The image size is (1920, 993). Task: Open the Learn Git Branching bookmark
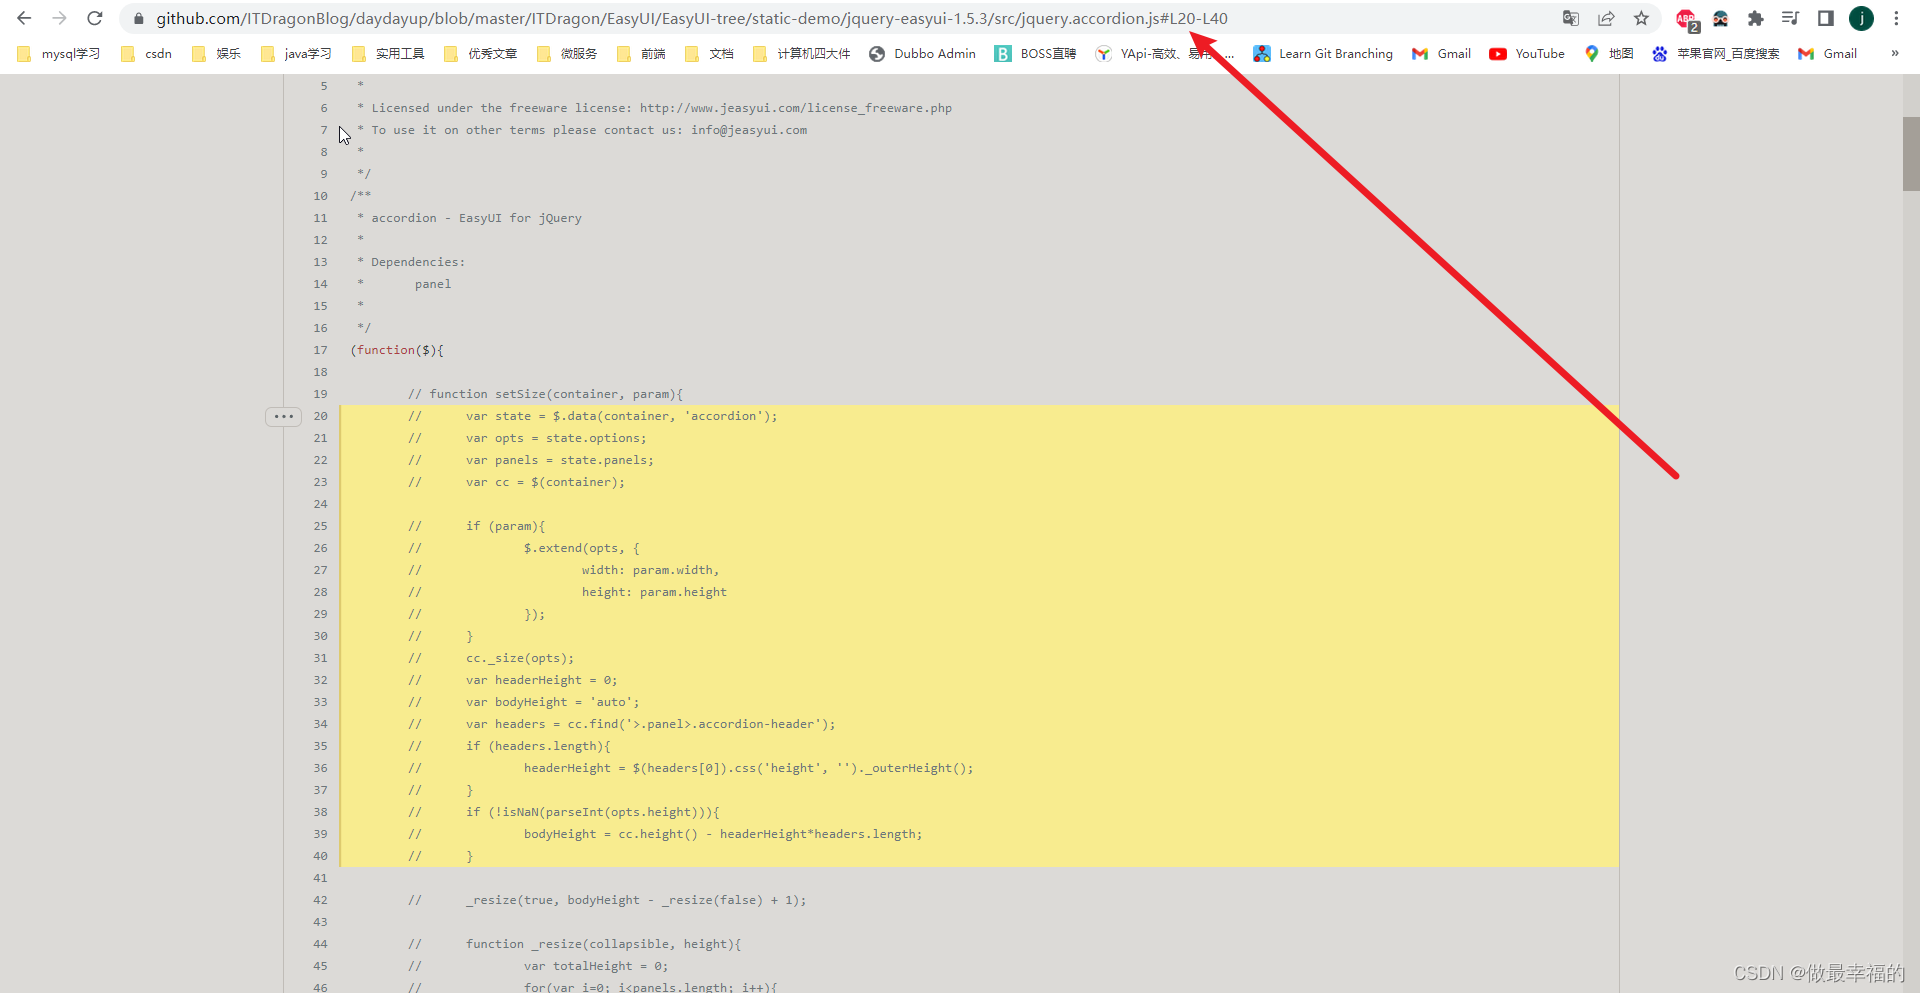(1323, 54)
